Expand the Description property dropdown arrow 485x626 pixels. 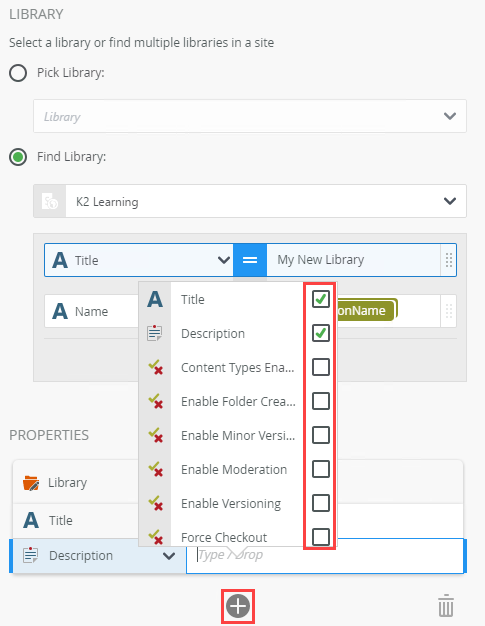169,556
